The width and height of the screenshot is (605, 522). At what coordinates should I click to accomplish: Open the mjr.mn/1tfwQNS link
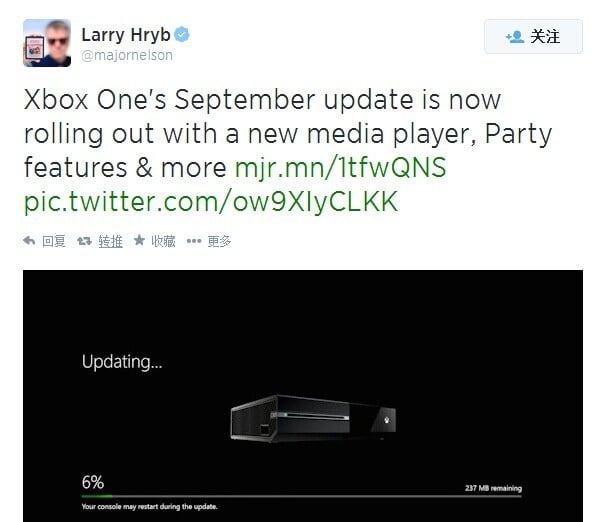pyautogui.click(x=341, y=167)
